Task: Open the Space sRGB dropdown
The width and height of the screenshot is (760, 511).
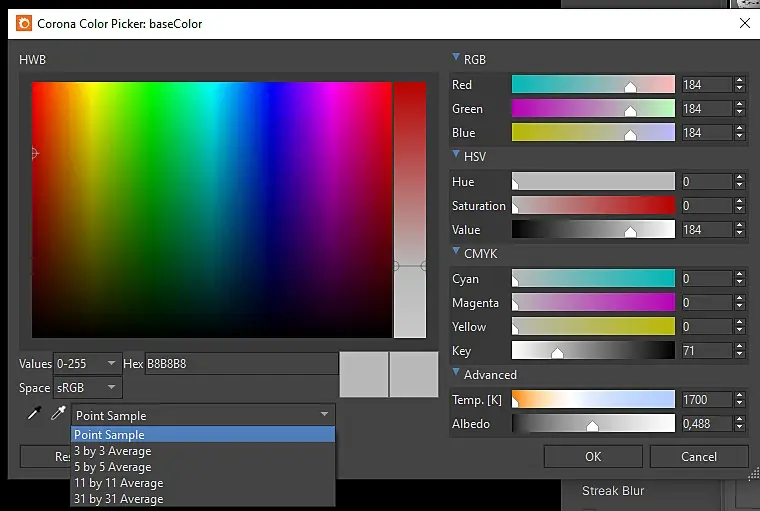Action: 88,388
